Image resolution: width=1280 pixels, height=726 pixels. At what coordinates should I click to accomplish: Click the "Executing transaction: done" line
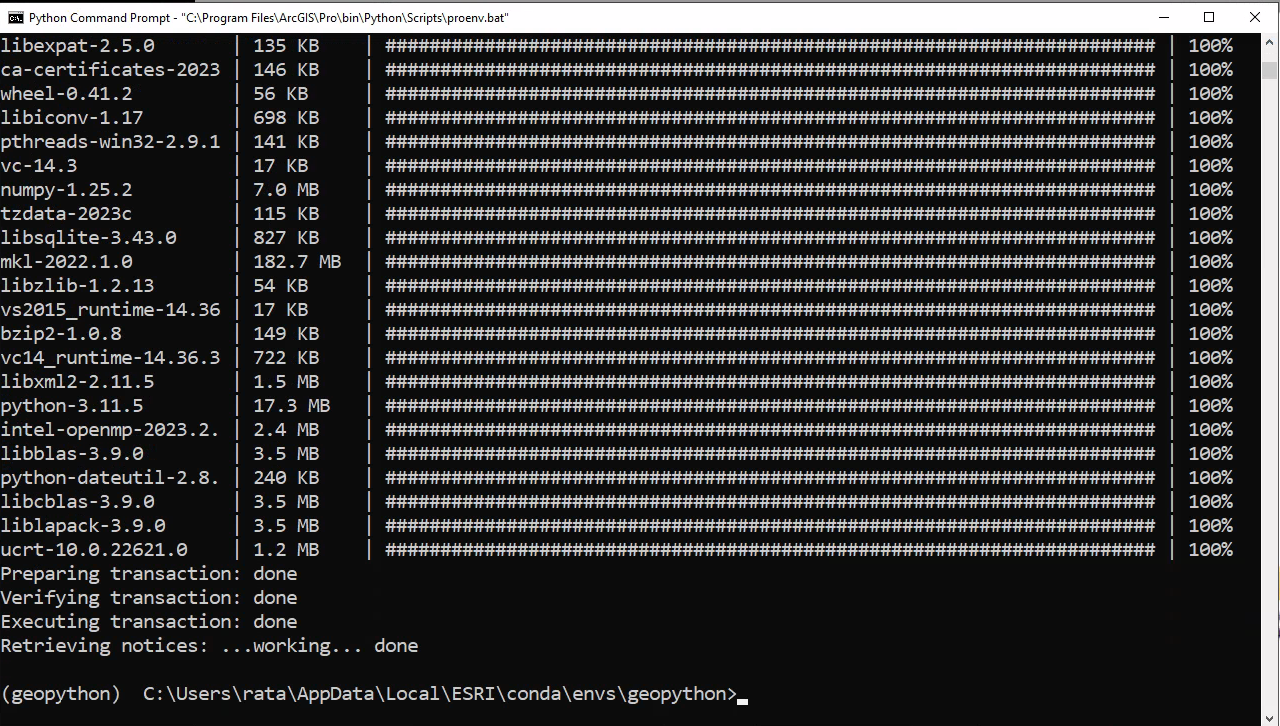tap(149, 622)
